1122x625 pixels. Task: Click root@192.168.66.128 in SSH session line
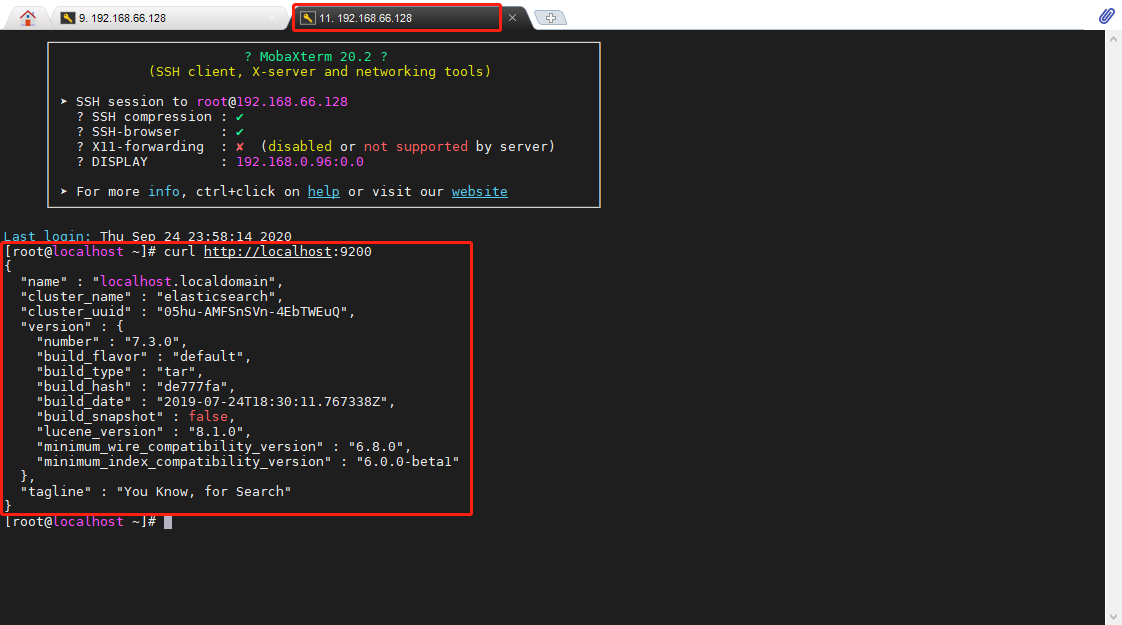point(272,102)
